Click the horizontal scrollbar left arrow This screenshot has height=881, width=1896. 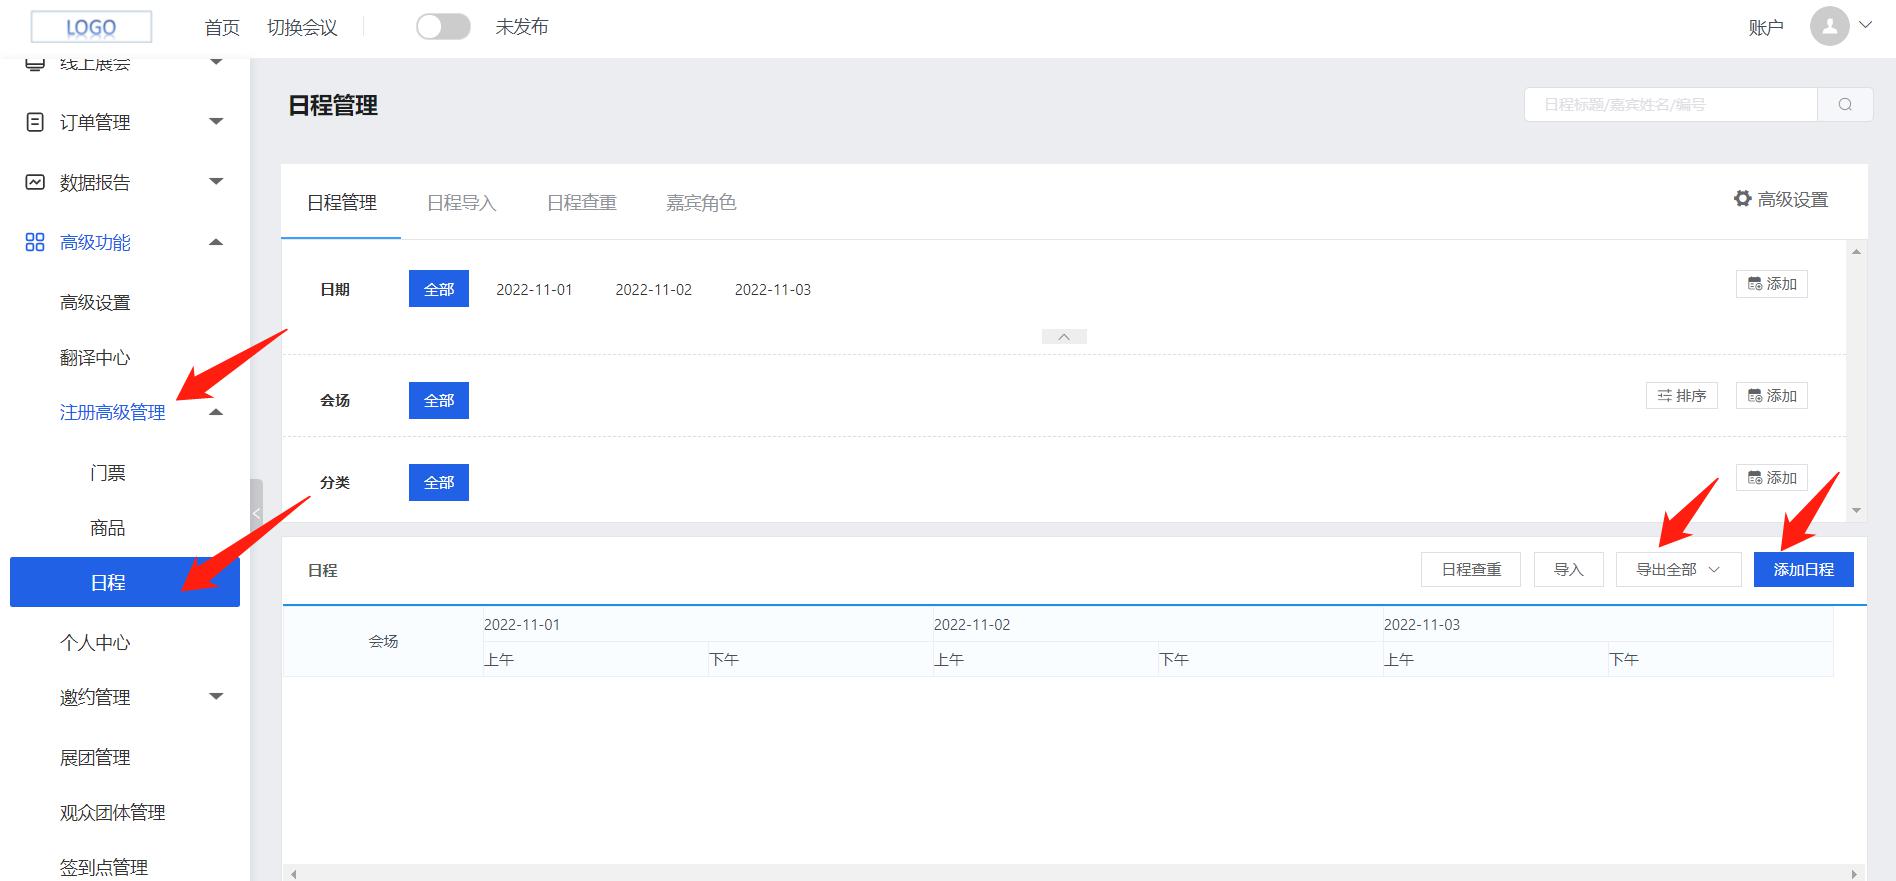[x=293, y=873]
